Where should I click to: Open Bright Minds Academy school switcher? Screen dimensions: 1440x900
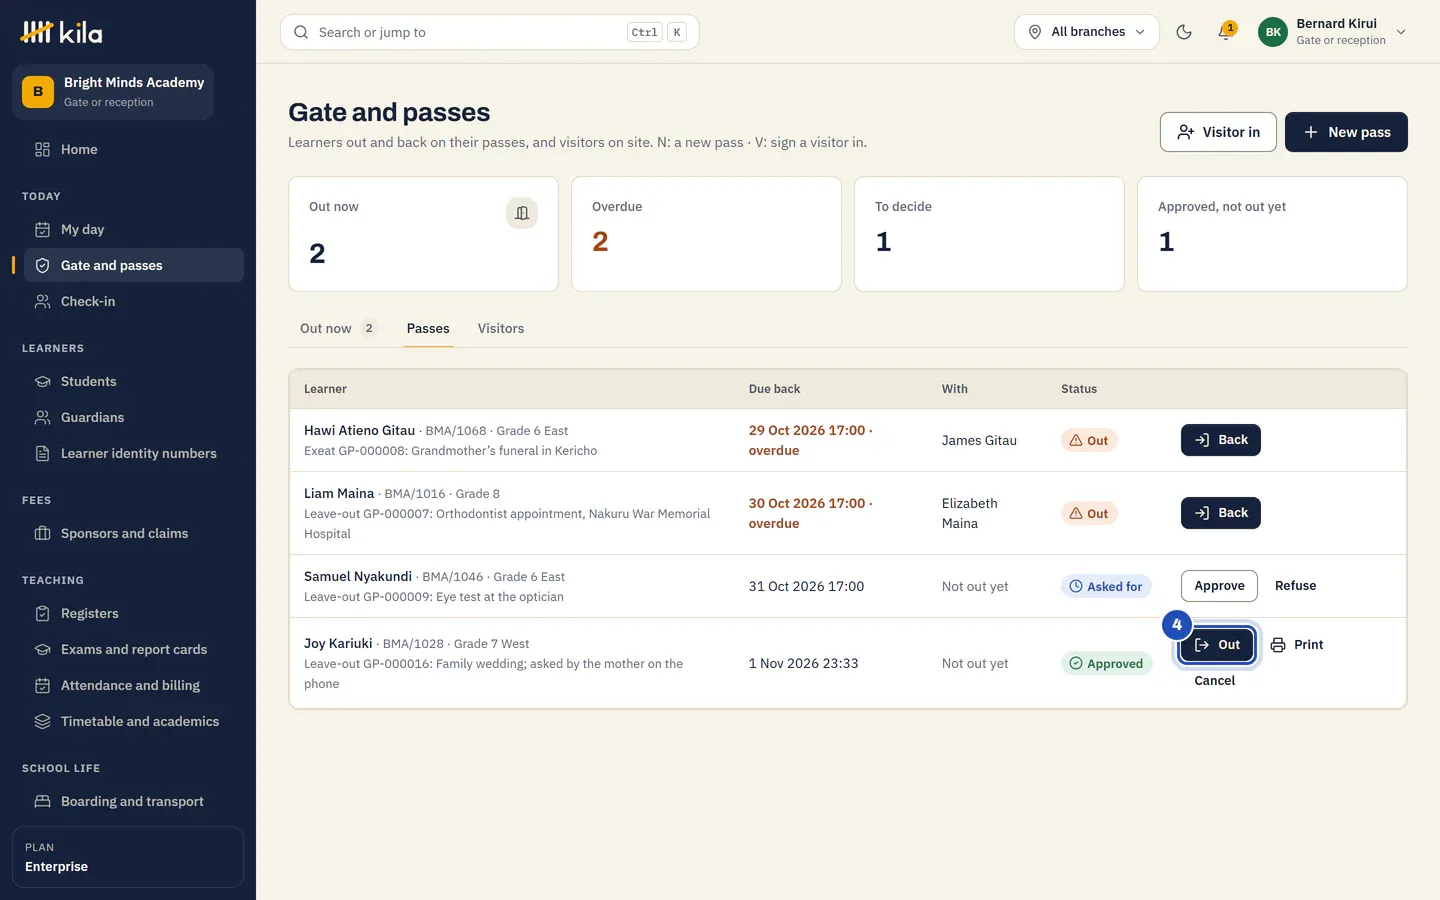pos(113,92)
